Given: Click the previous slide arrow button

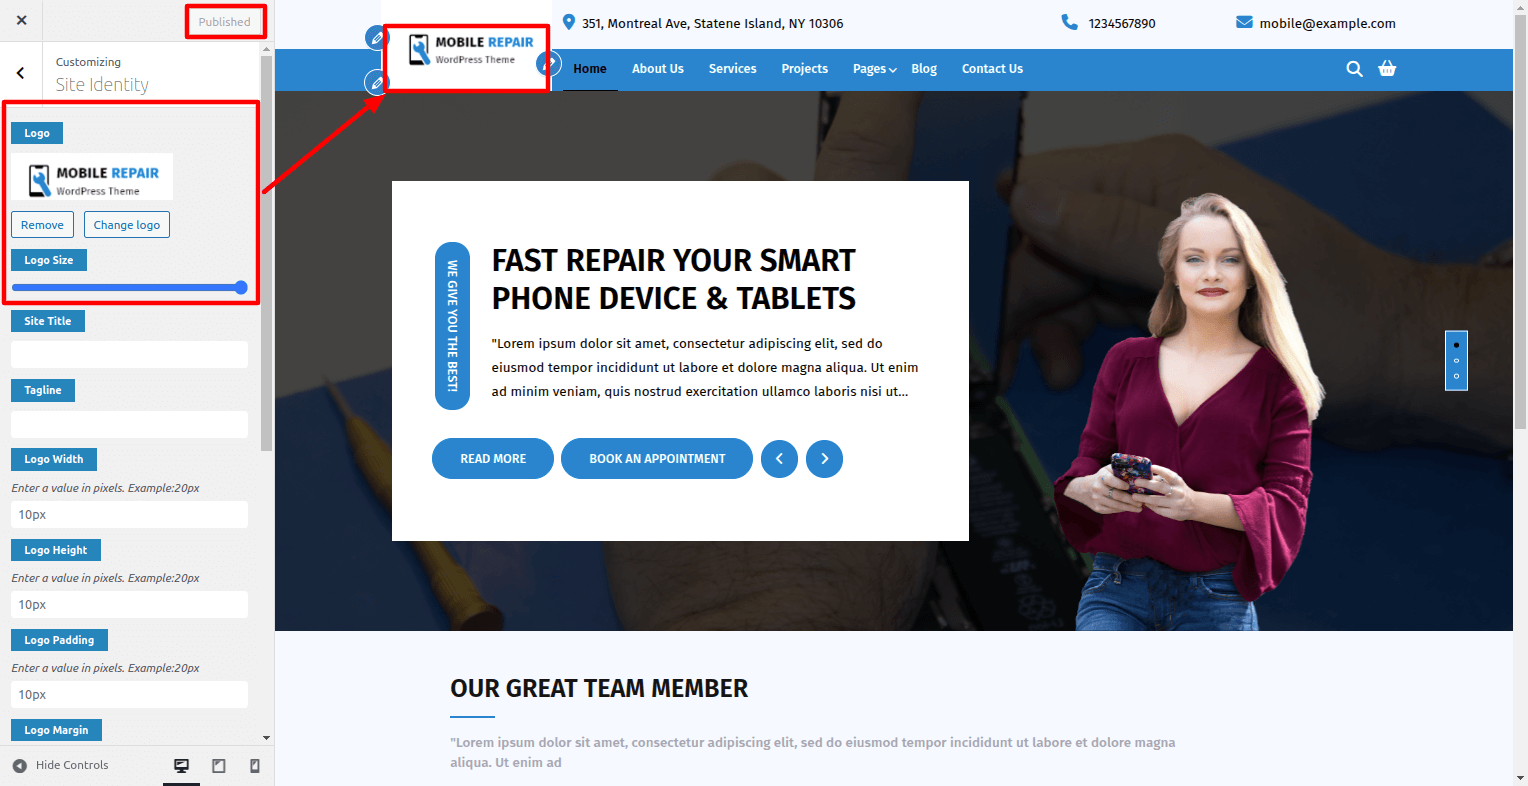Looking at the screenshot, I should [x=779, y=459].
